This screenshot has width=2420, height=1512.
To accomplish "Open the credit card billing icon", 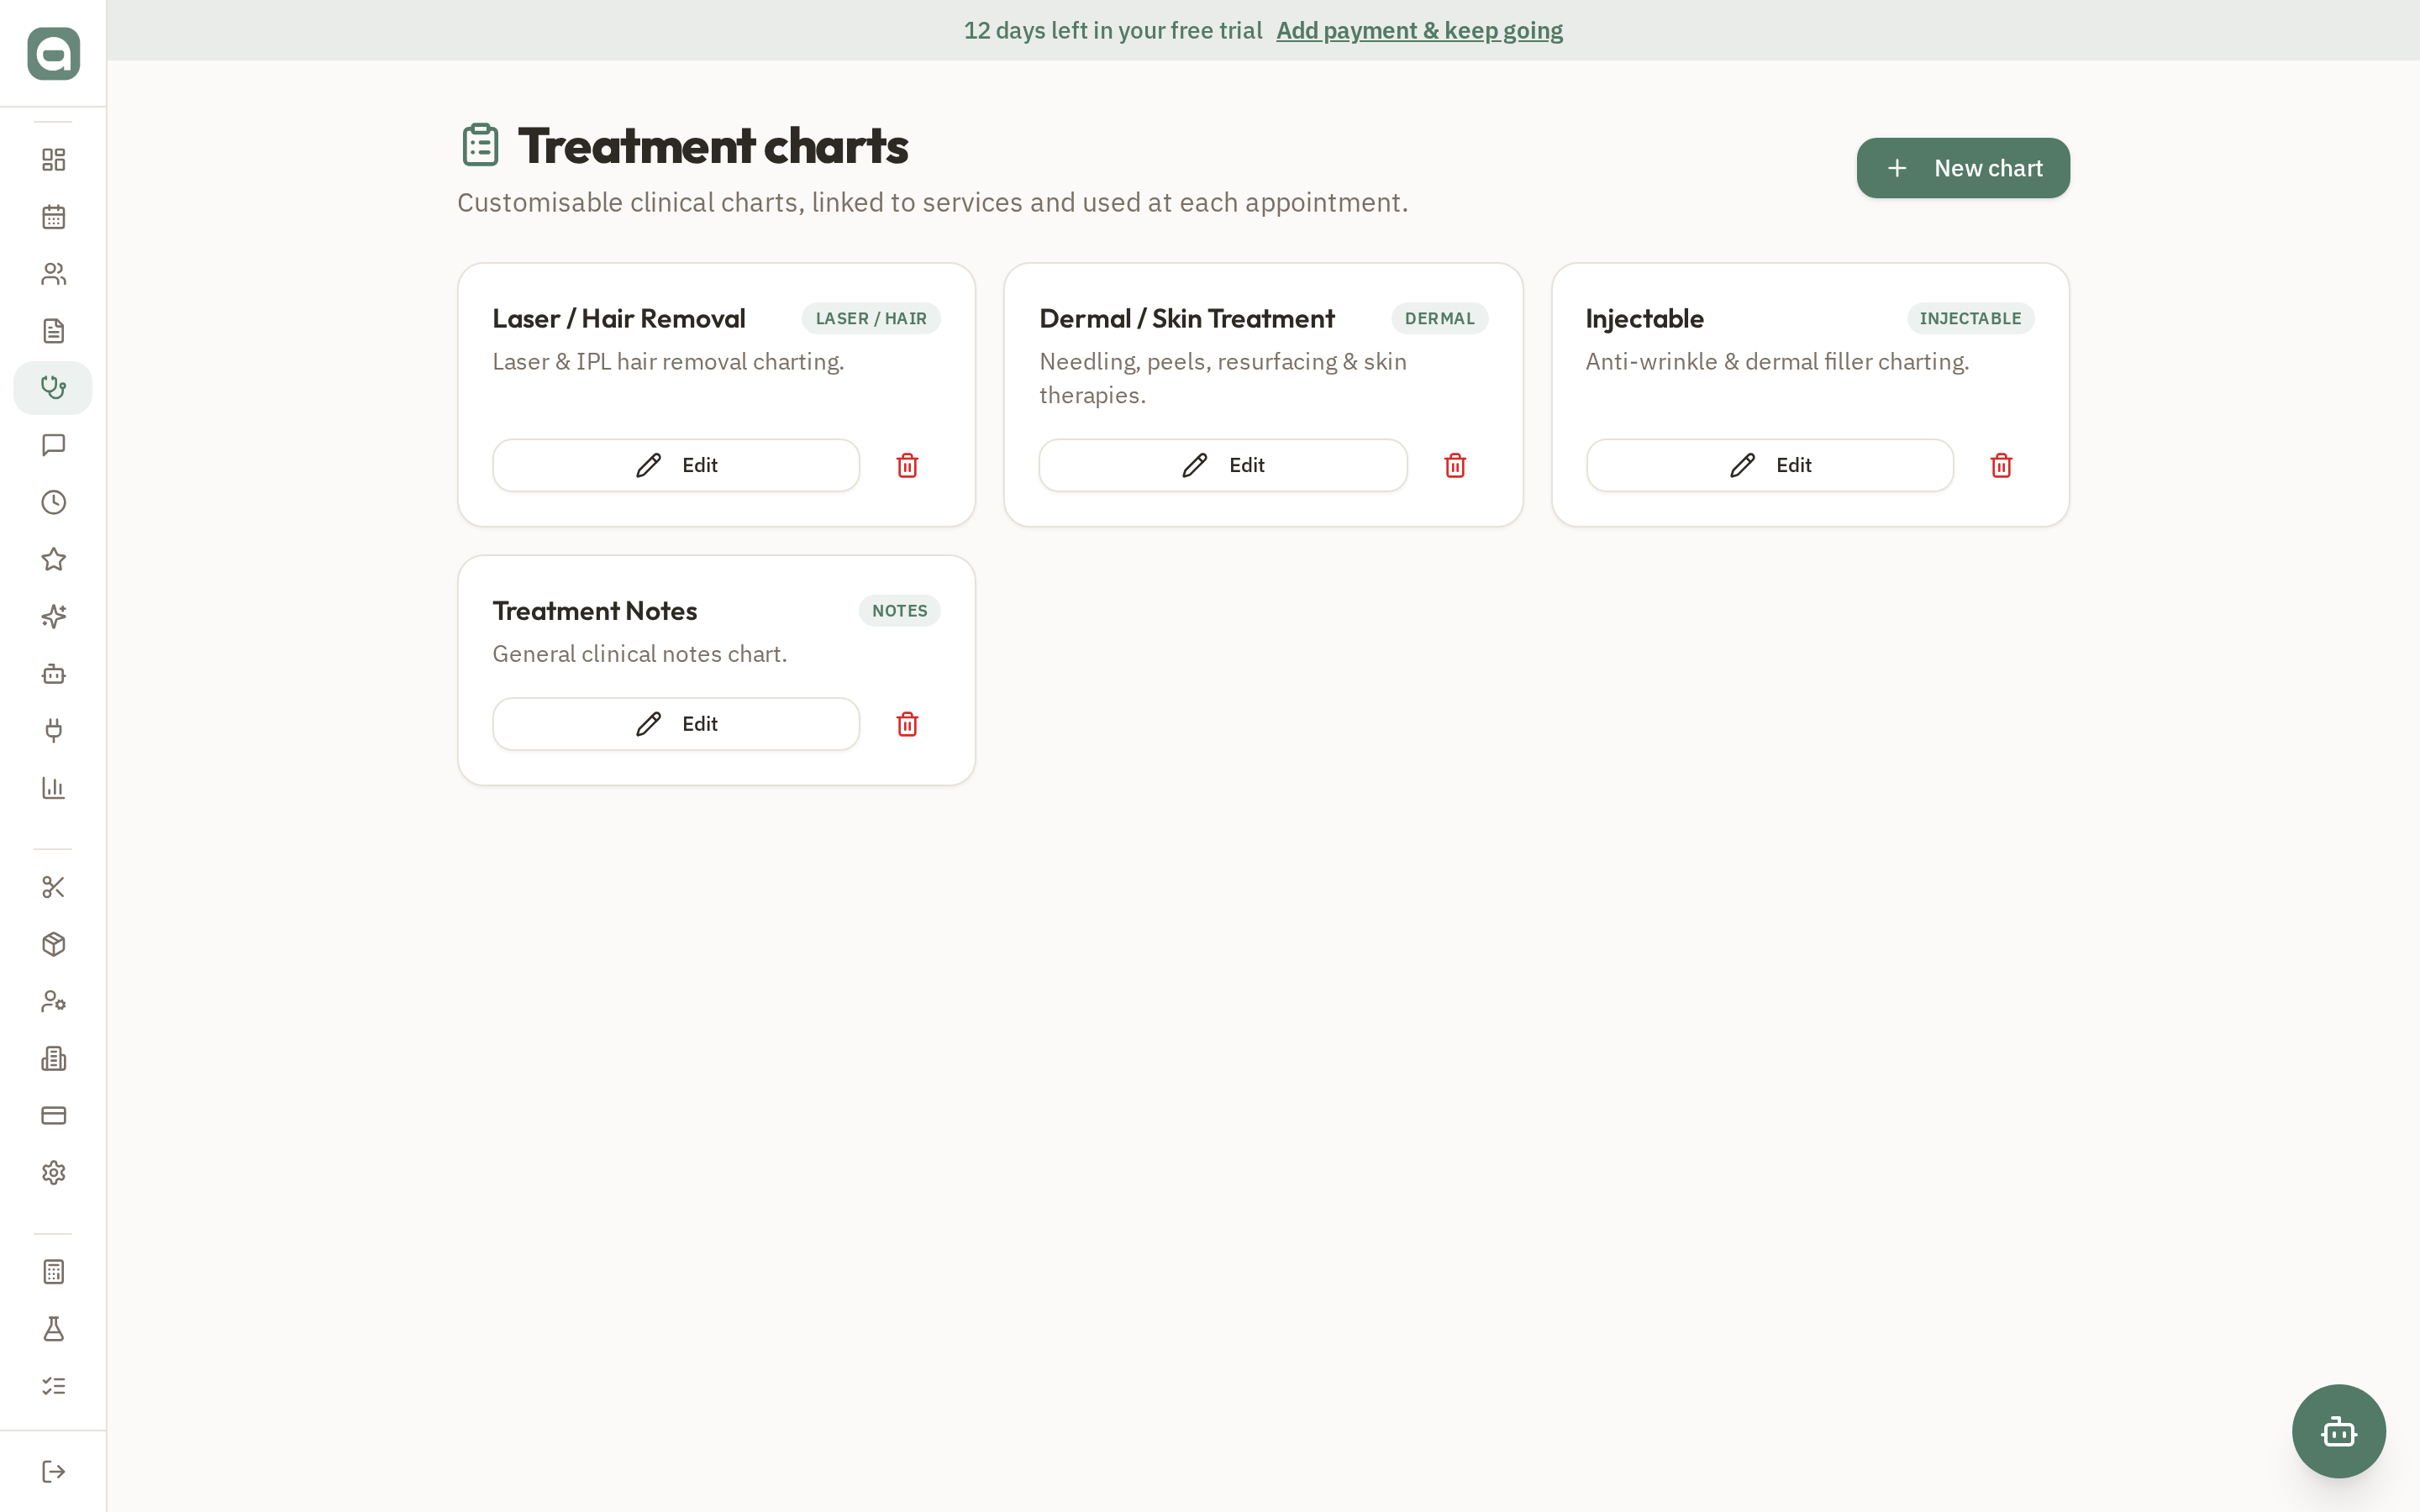I will (53, 1115).
